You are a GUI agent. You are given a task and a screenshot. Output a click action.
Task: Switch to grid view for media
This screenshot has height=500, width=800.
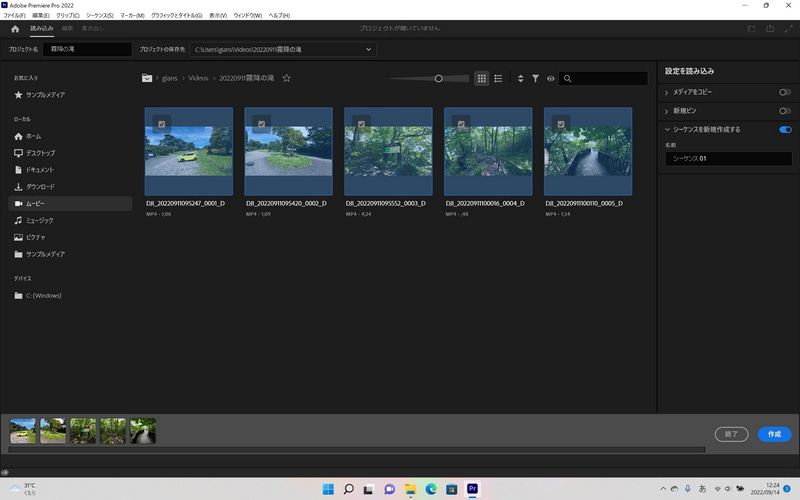(481, 78)
